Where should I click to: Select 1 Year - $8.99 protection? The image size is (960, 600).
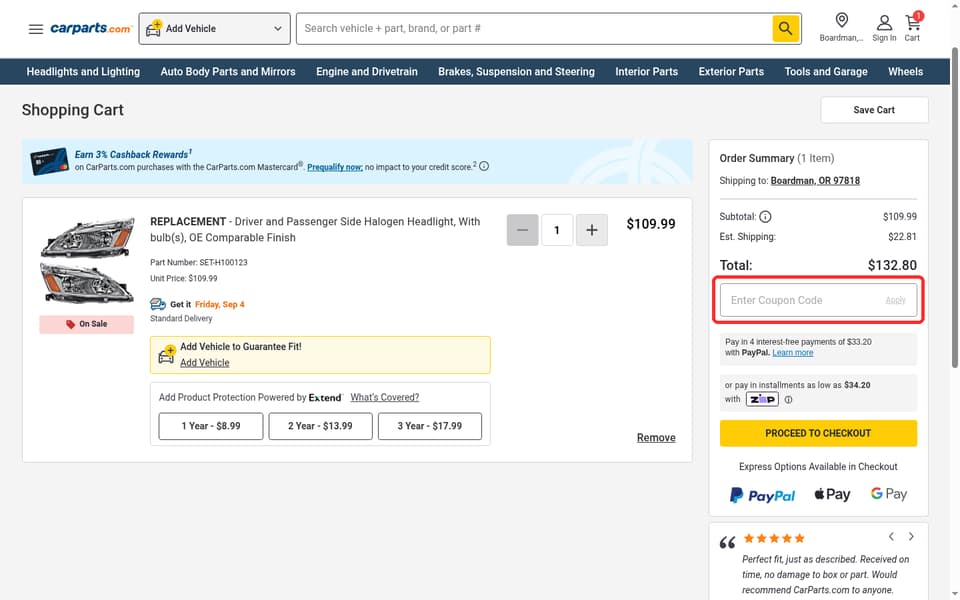tap(211, 426)
